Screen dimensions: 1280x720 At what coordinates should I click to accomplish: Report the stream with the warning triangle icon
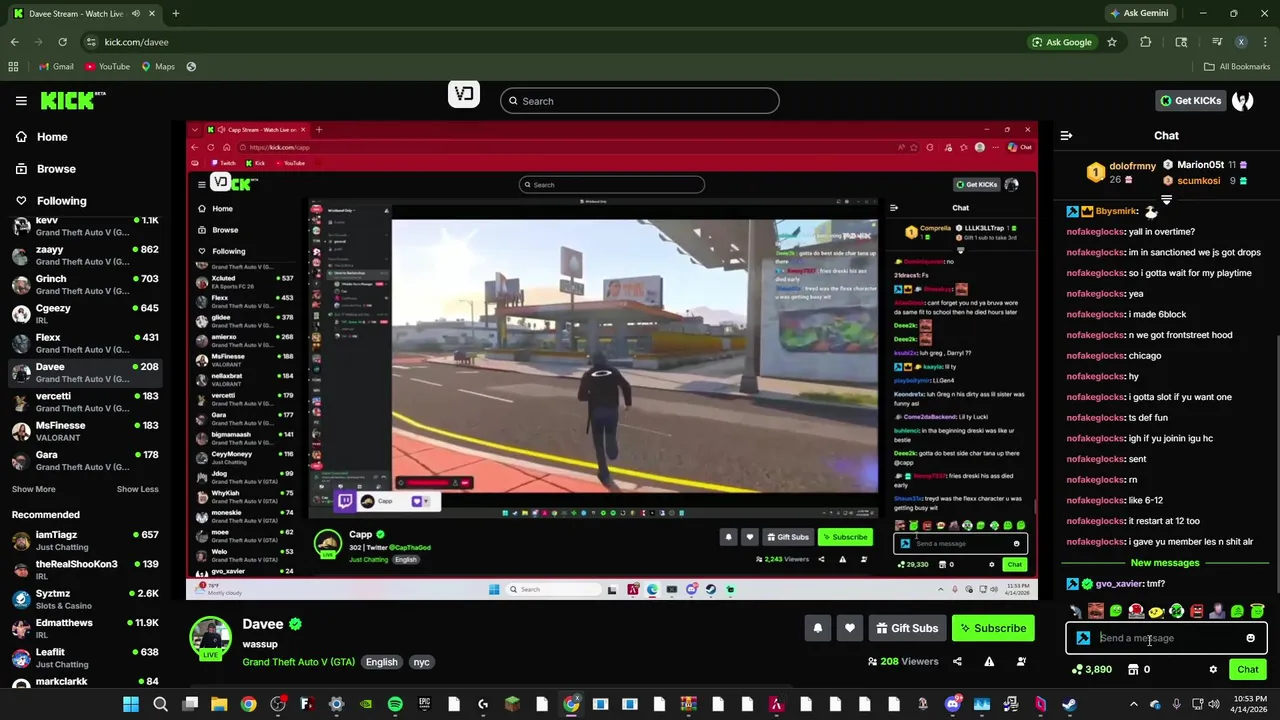(989, 661)
